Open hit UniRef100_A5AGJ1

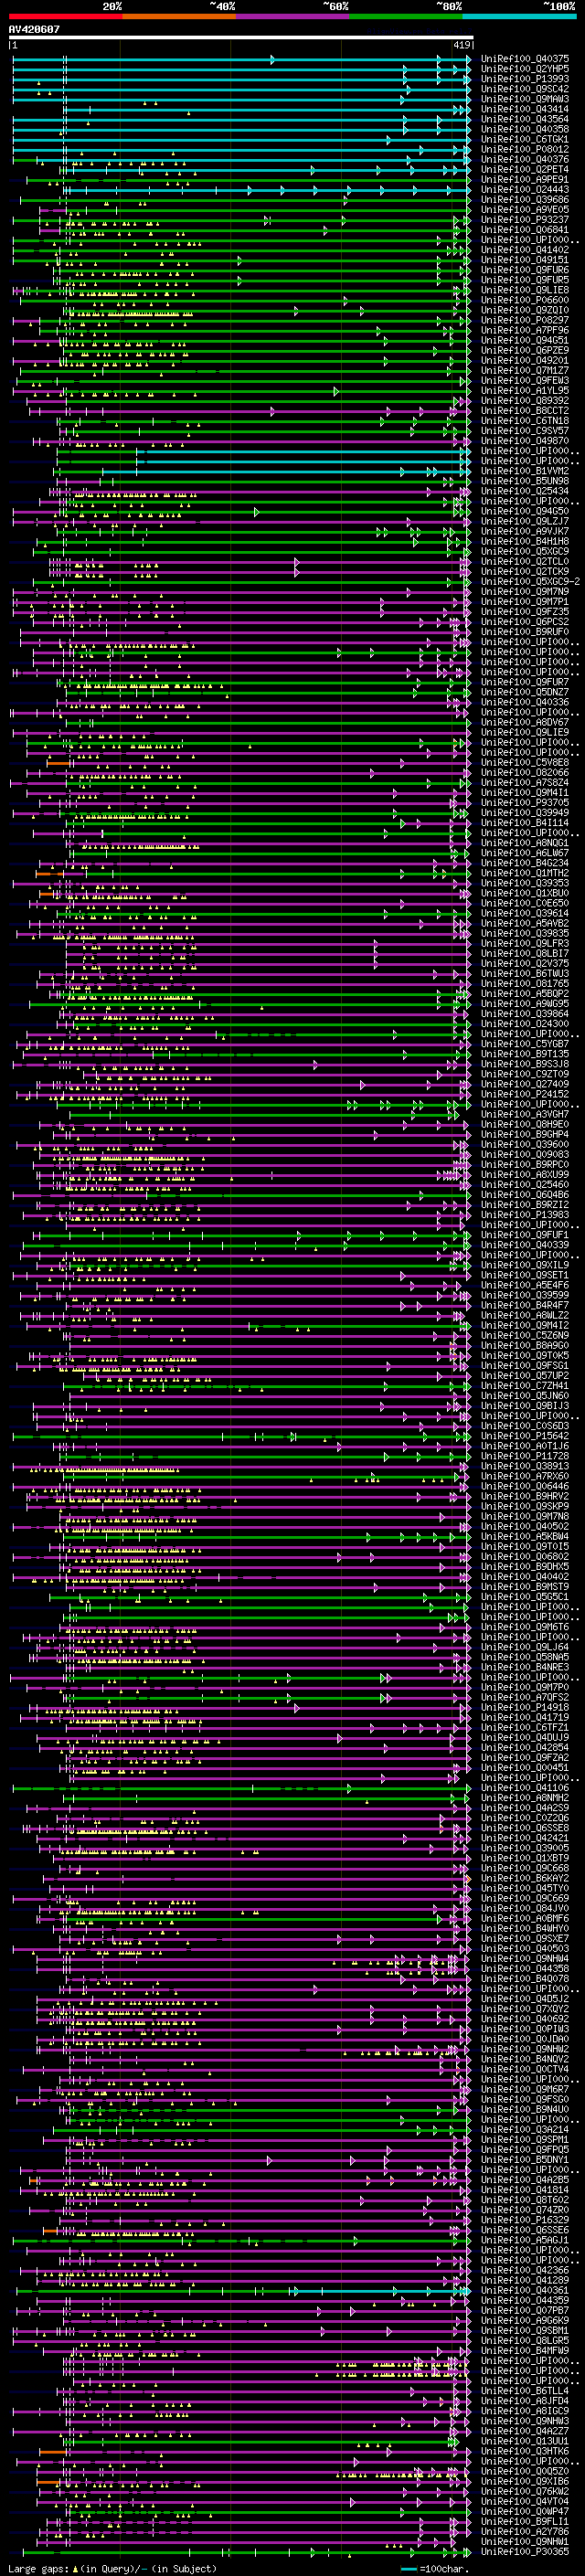pyautogui.click(x=525, y=2240)
